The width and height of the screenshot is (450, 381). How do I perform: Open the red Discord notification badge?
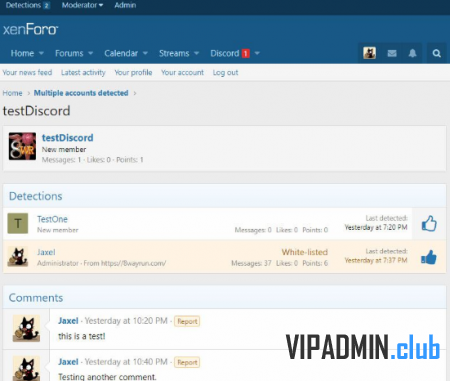pos(246,53)
